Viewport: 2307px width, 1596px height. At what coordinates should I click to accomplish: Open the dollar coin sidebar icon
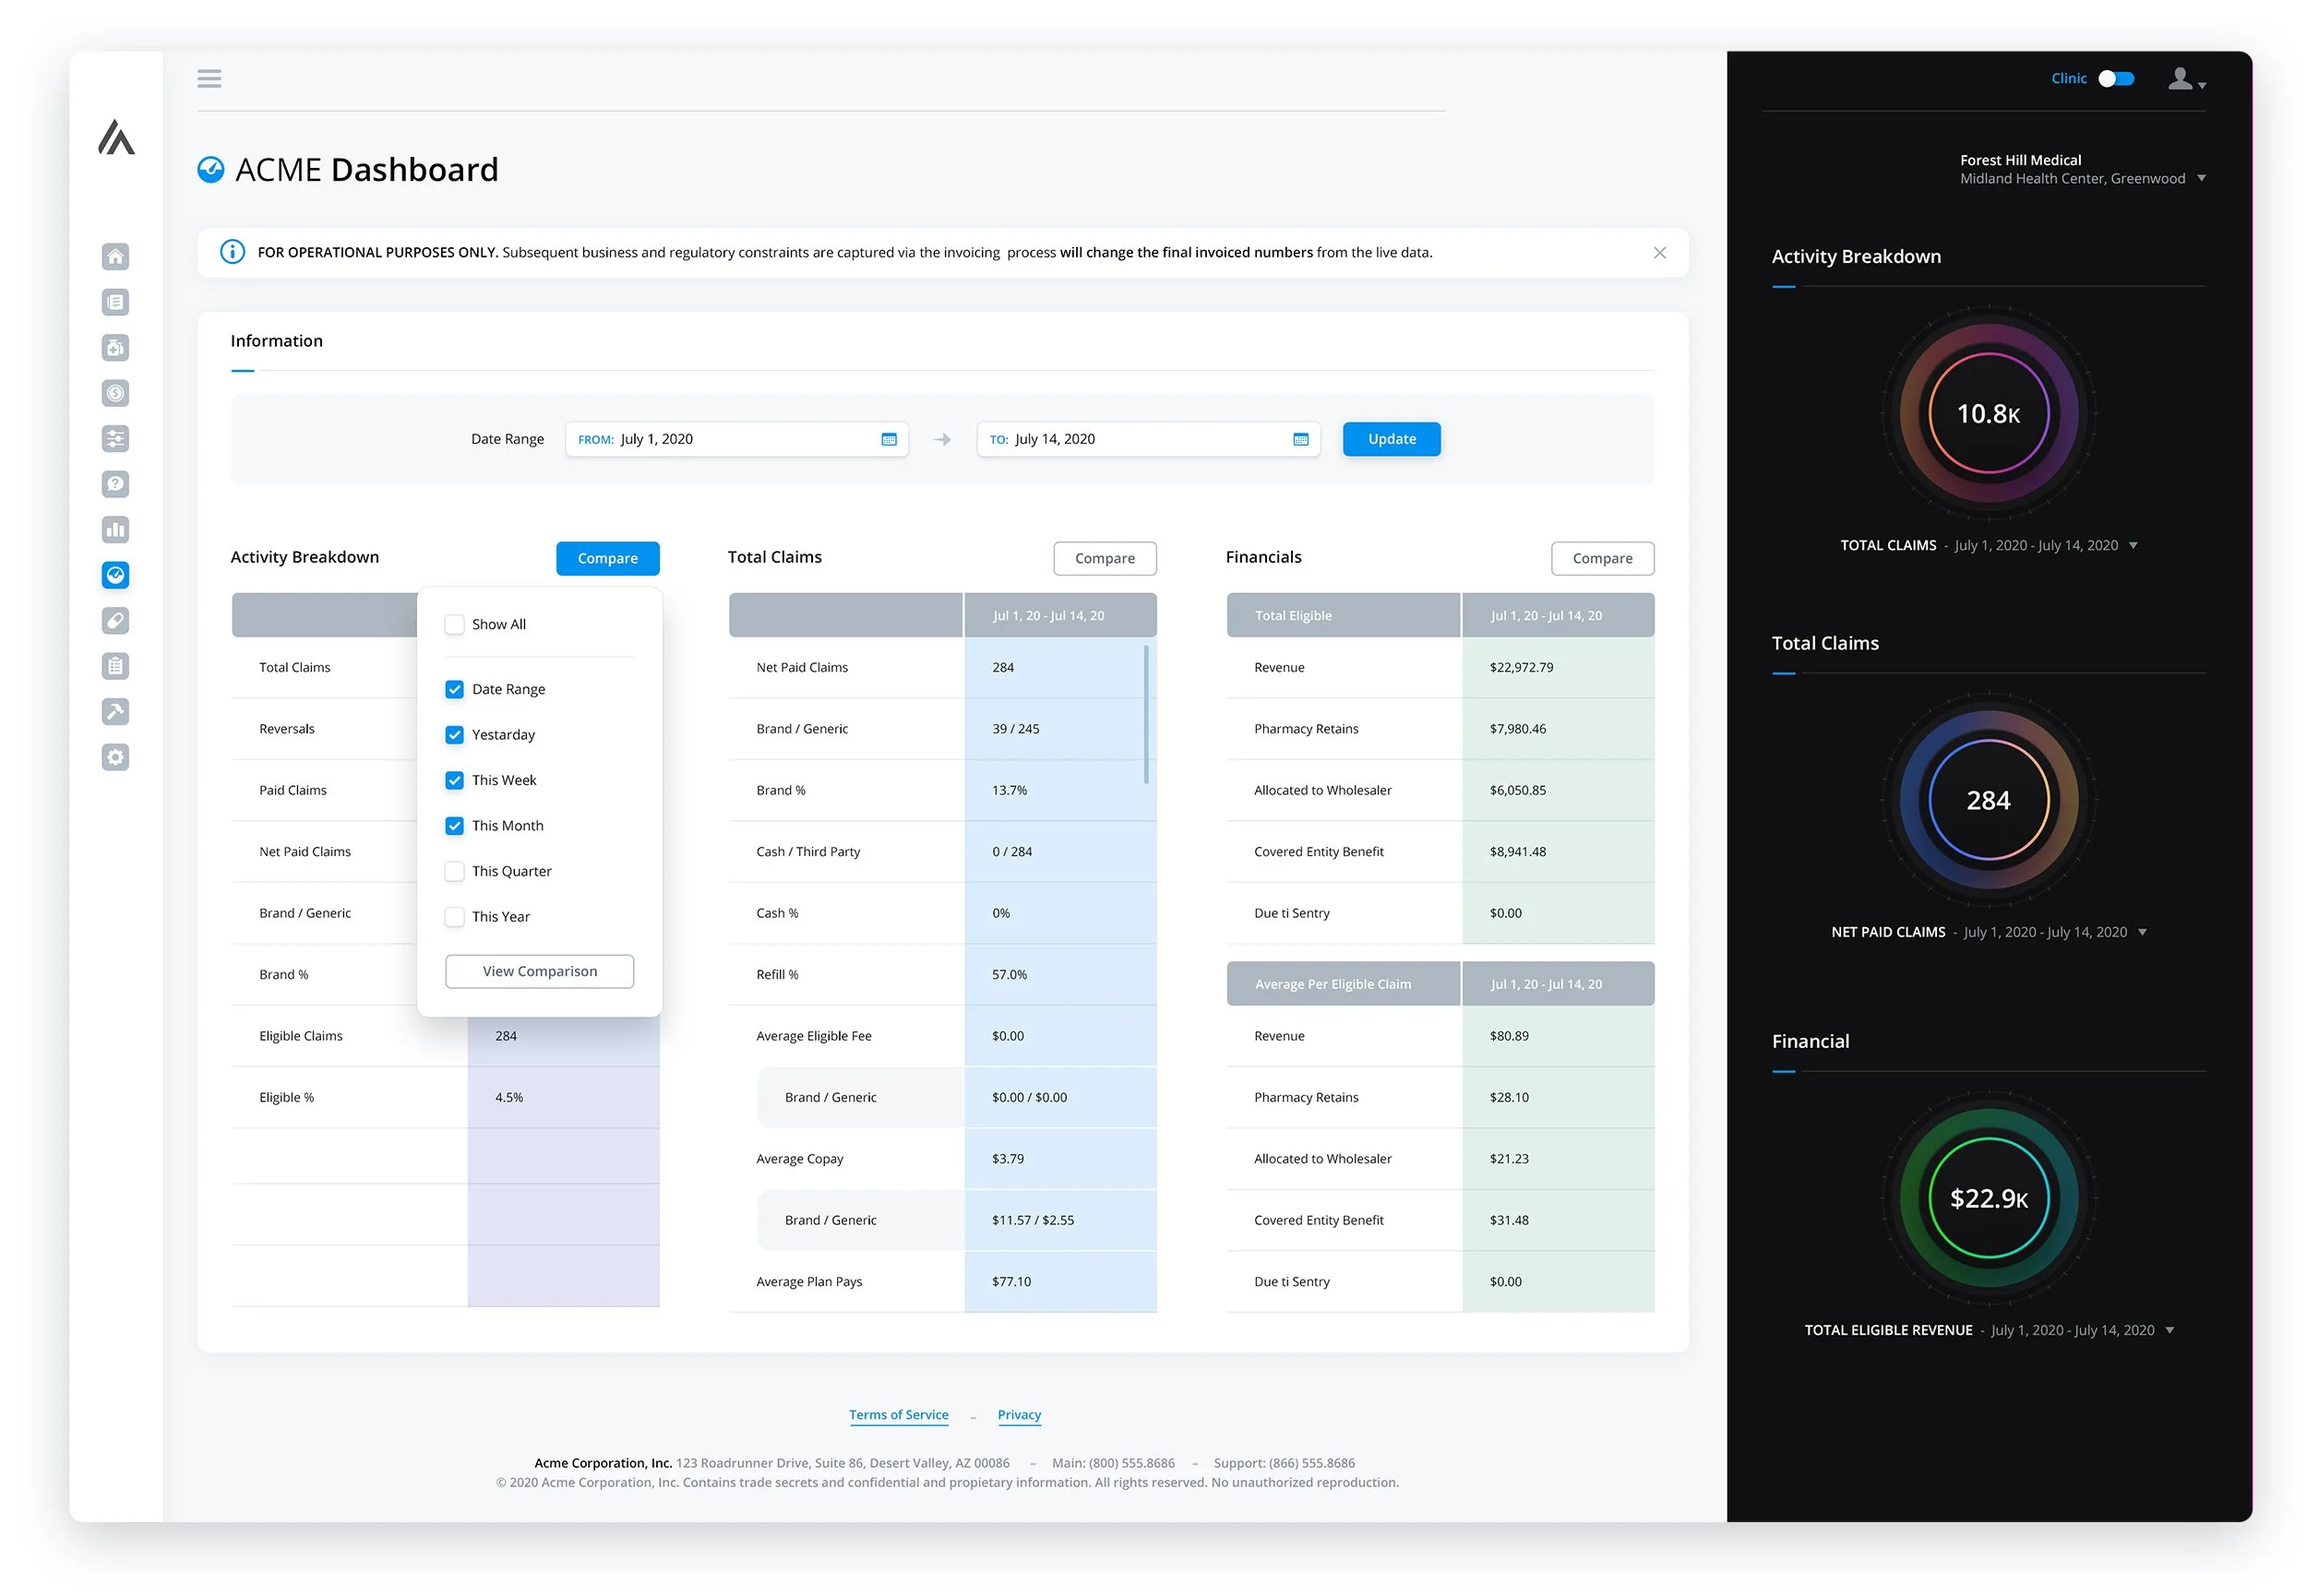click(x=115, y=393)
